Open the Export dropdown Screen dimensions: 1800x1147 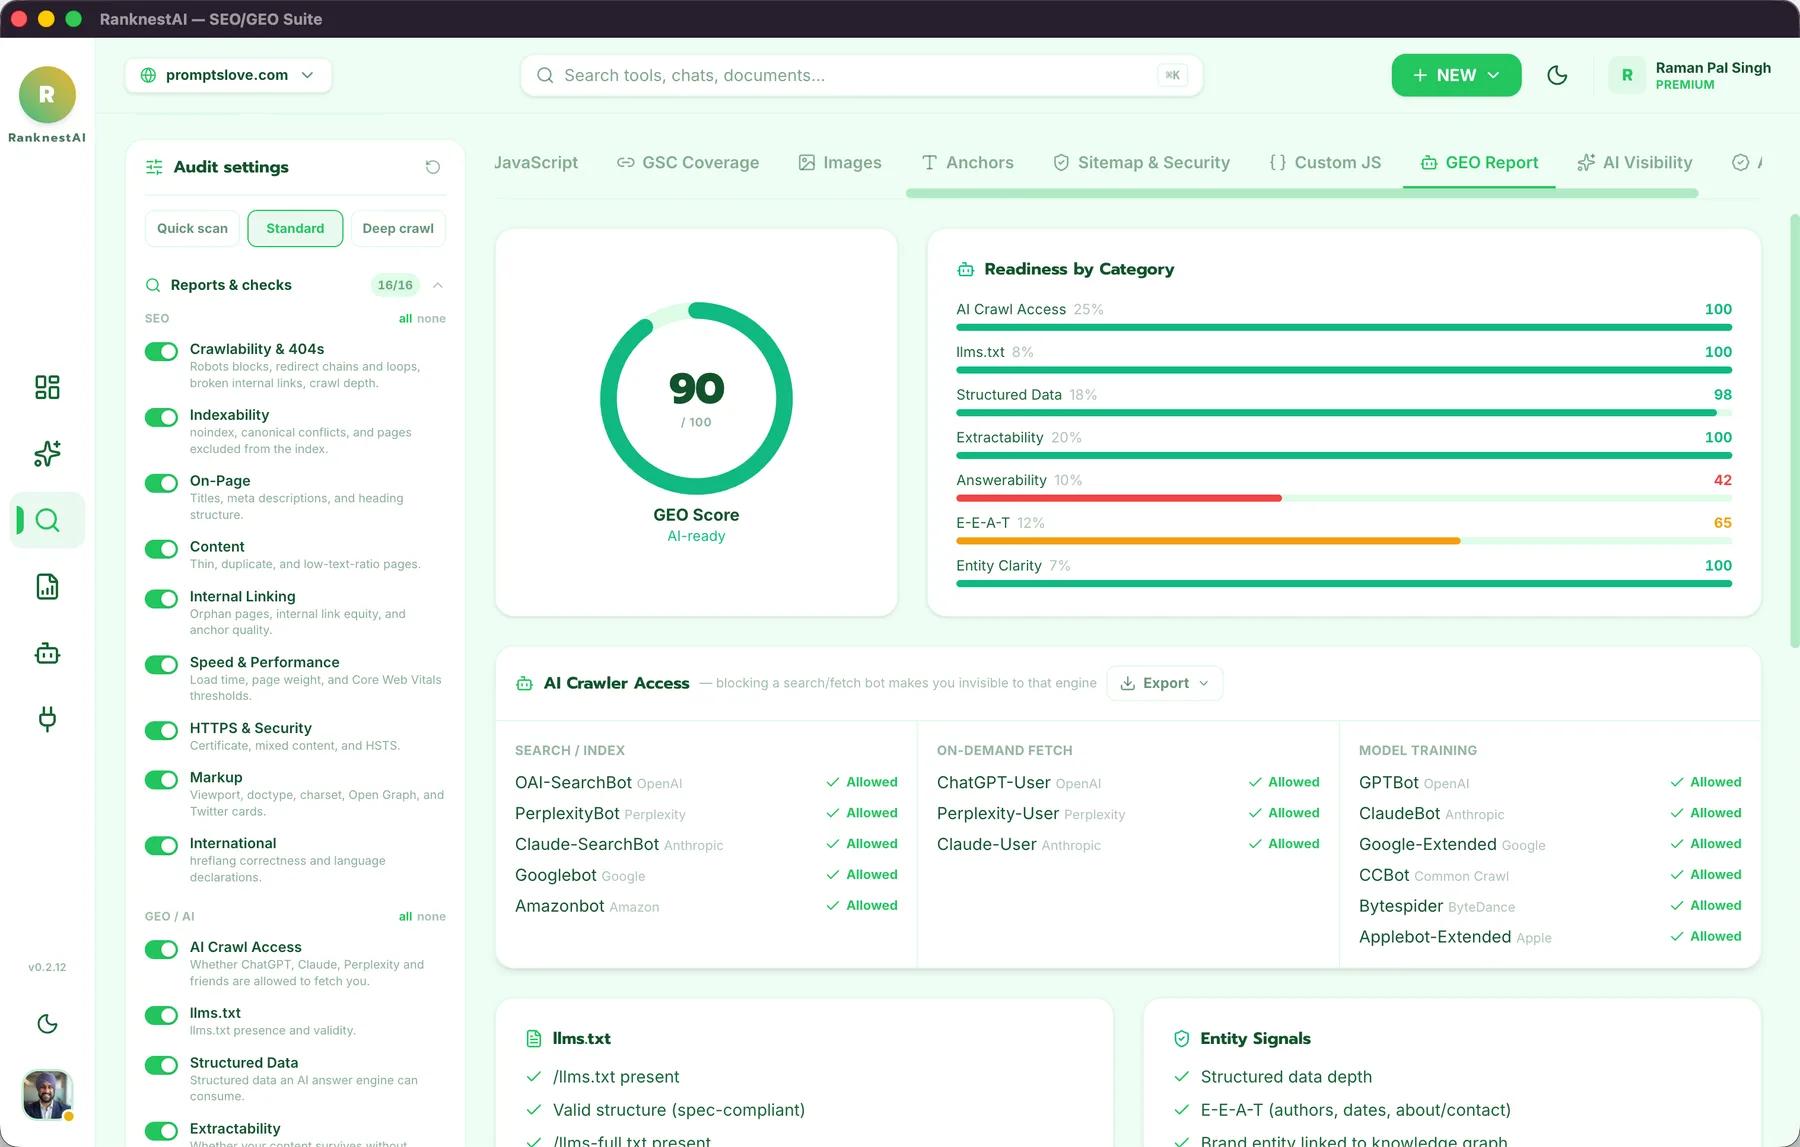(1165, 683)
